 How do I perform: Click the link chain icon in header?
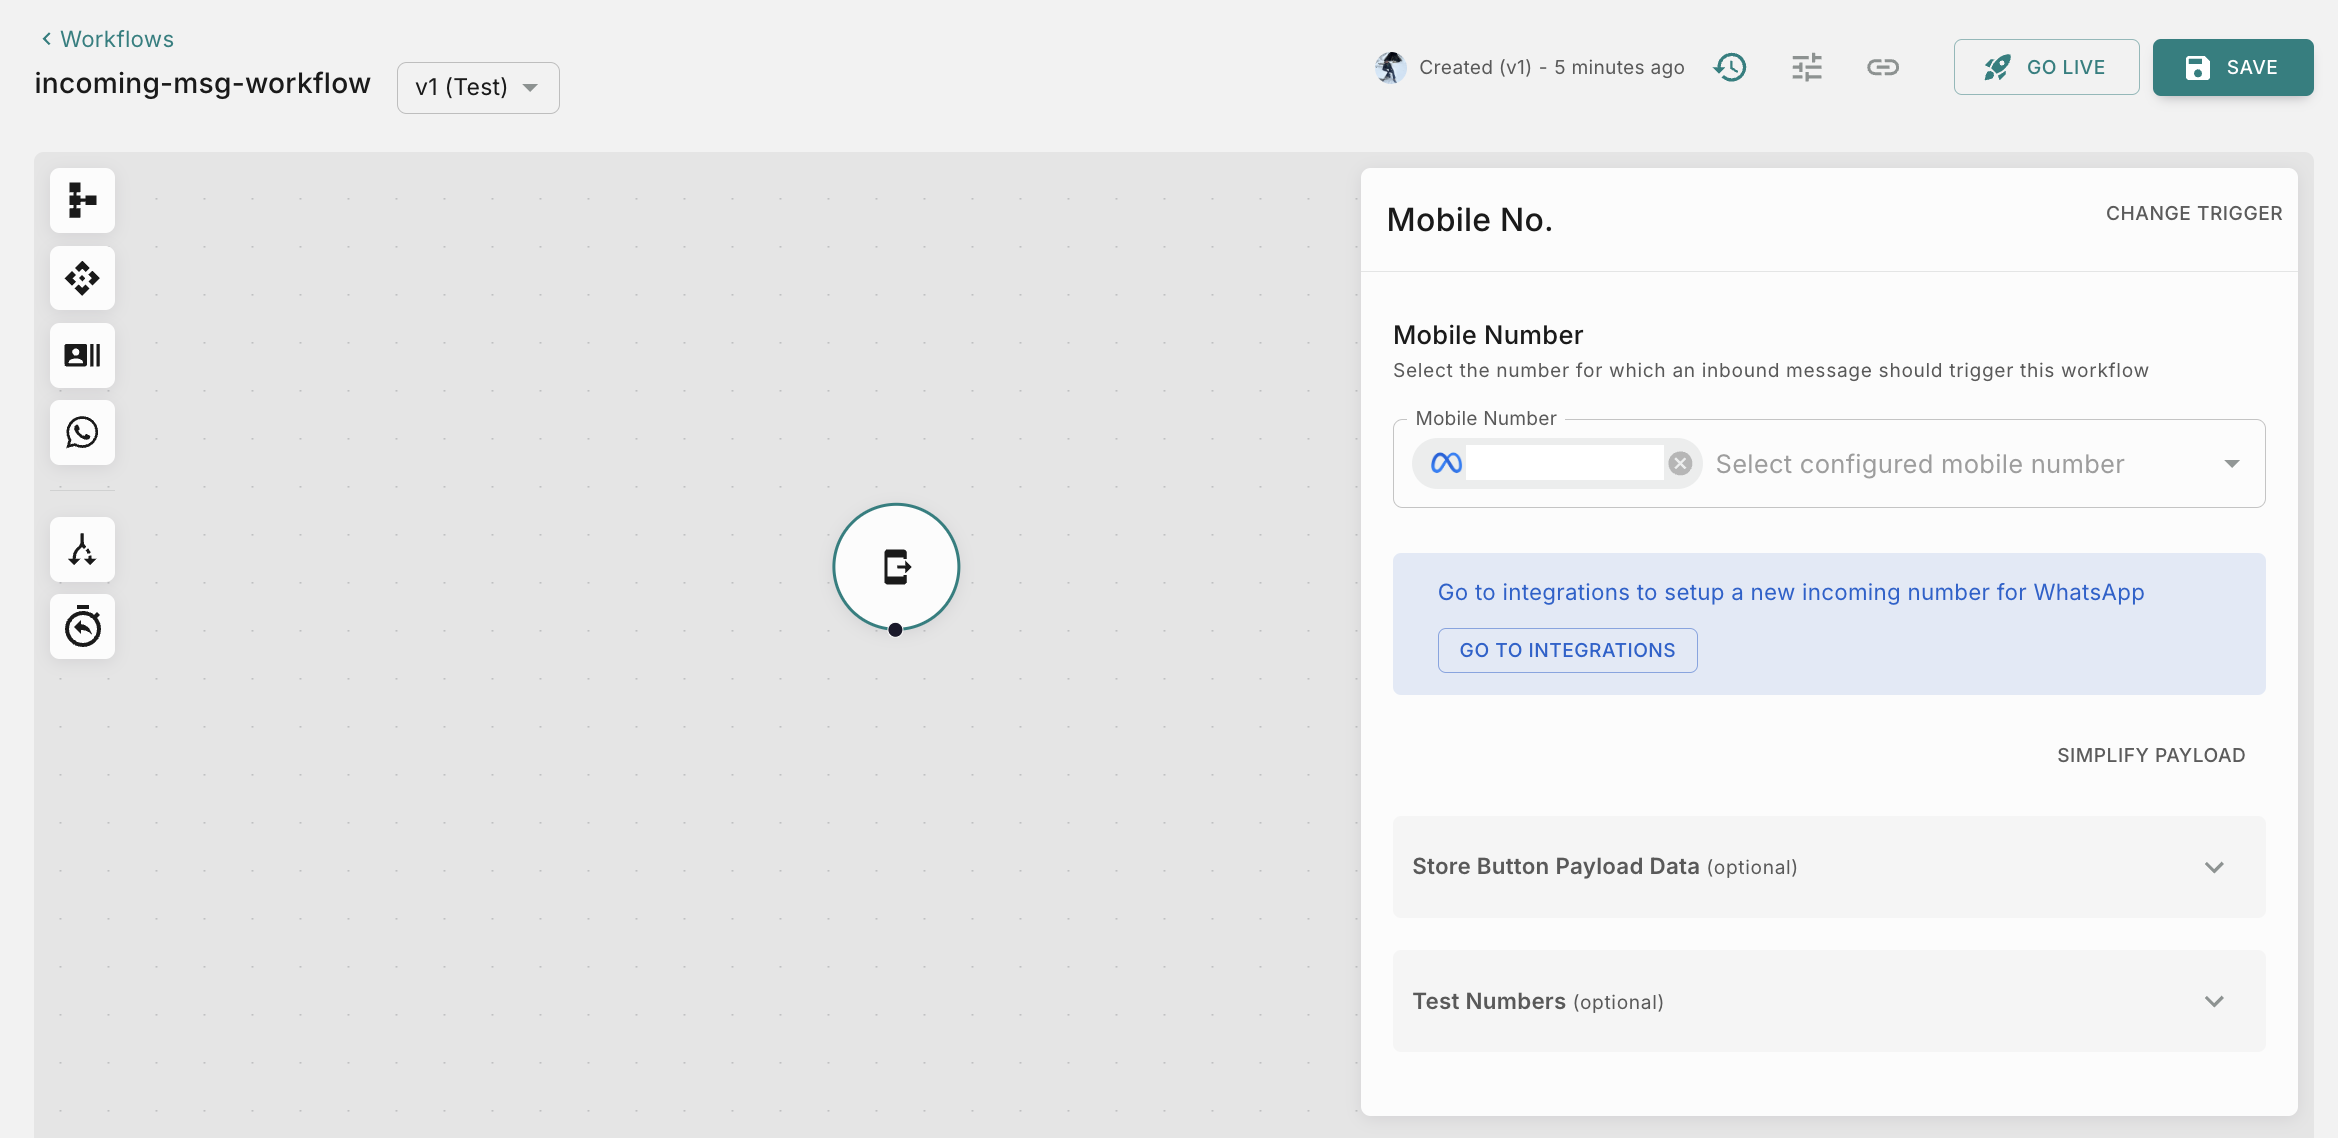pyautogui.click(x=1882, y=67)
